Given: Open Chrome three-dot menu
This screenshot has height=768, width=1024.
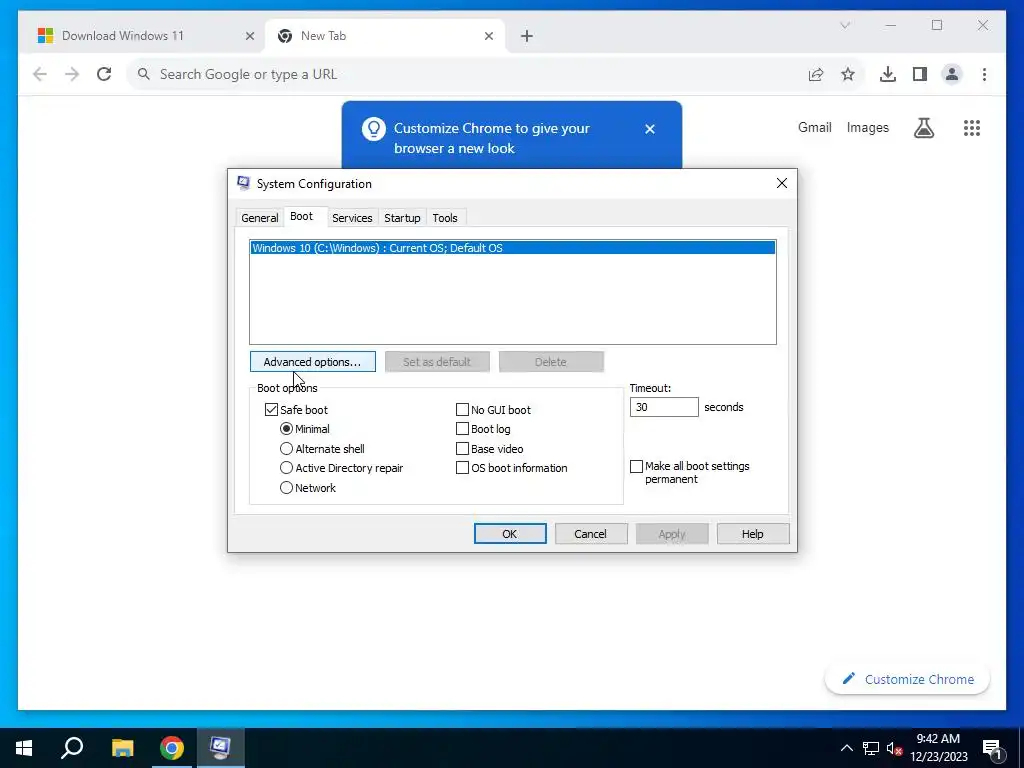Looking at the screenshot, I should (x=984, y=74).
